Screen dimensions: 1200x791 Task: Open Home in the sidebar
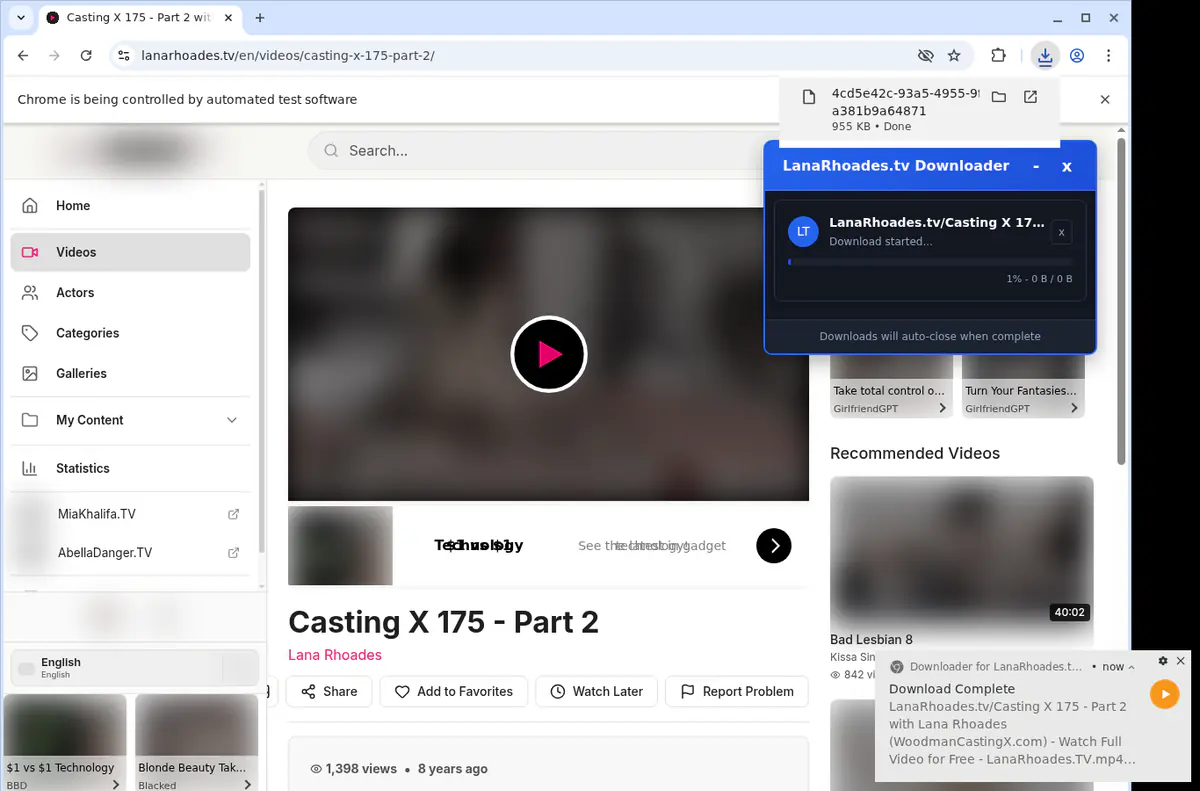pos(130,206)
